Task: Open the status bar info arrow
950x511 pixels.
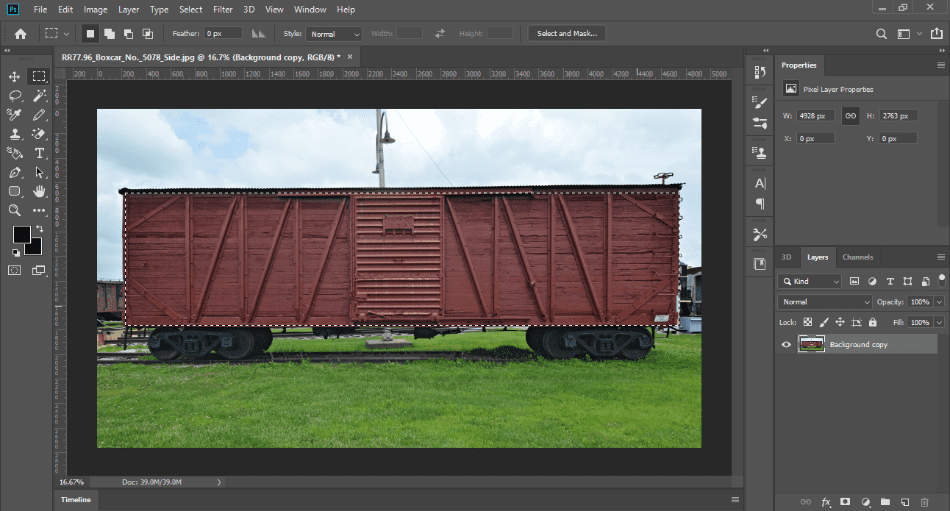Action: click(x=219, y=483)
